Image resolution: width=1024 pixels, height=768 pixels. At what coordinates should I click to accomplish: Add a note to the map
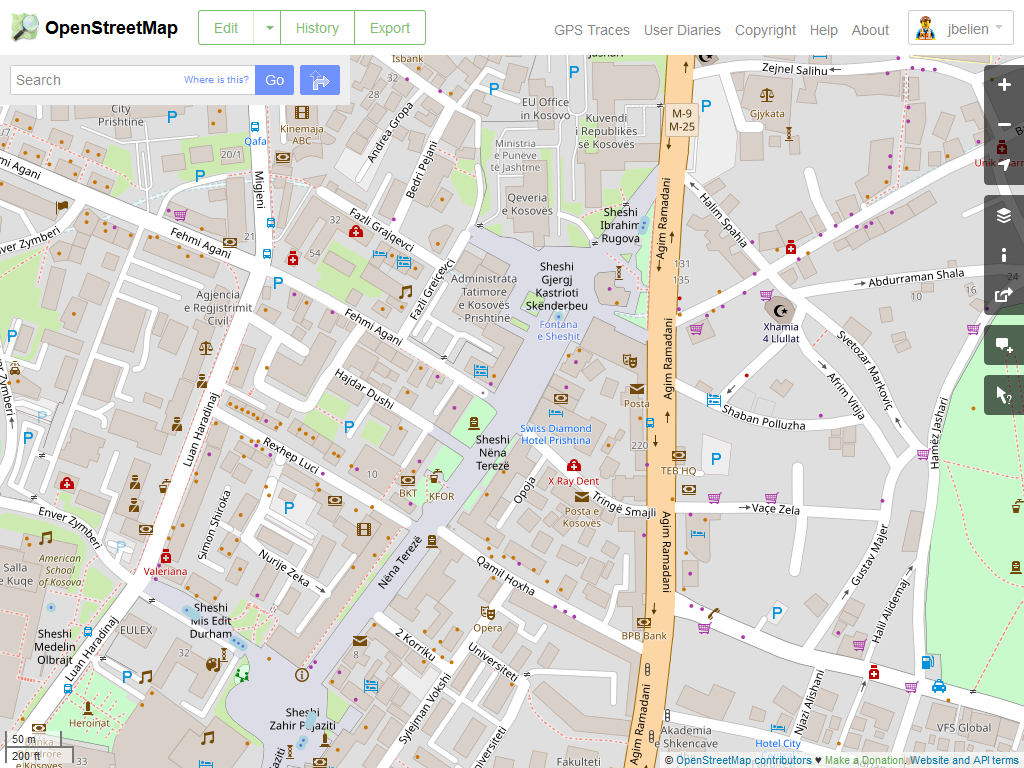tap(1004, 346)
